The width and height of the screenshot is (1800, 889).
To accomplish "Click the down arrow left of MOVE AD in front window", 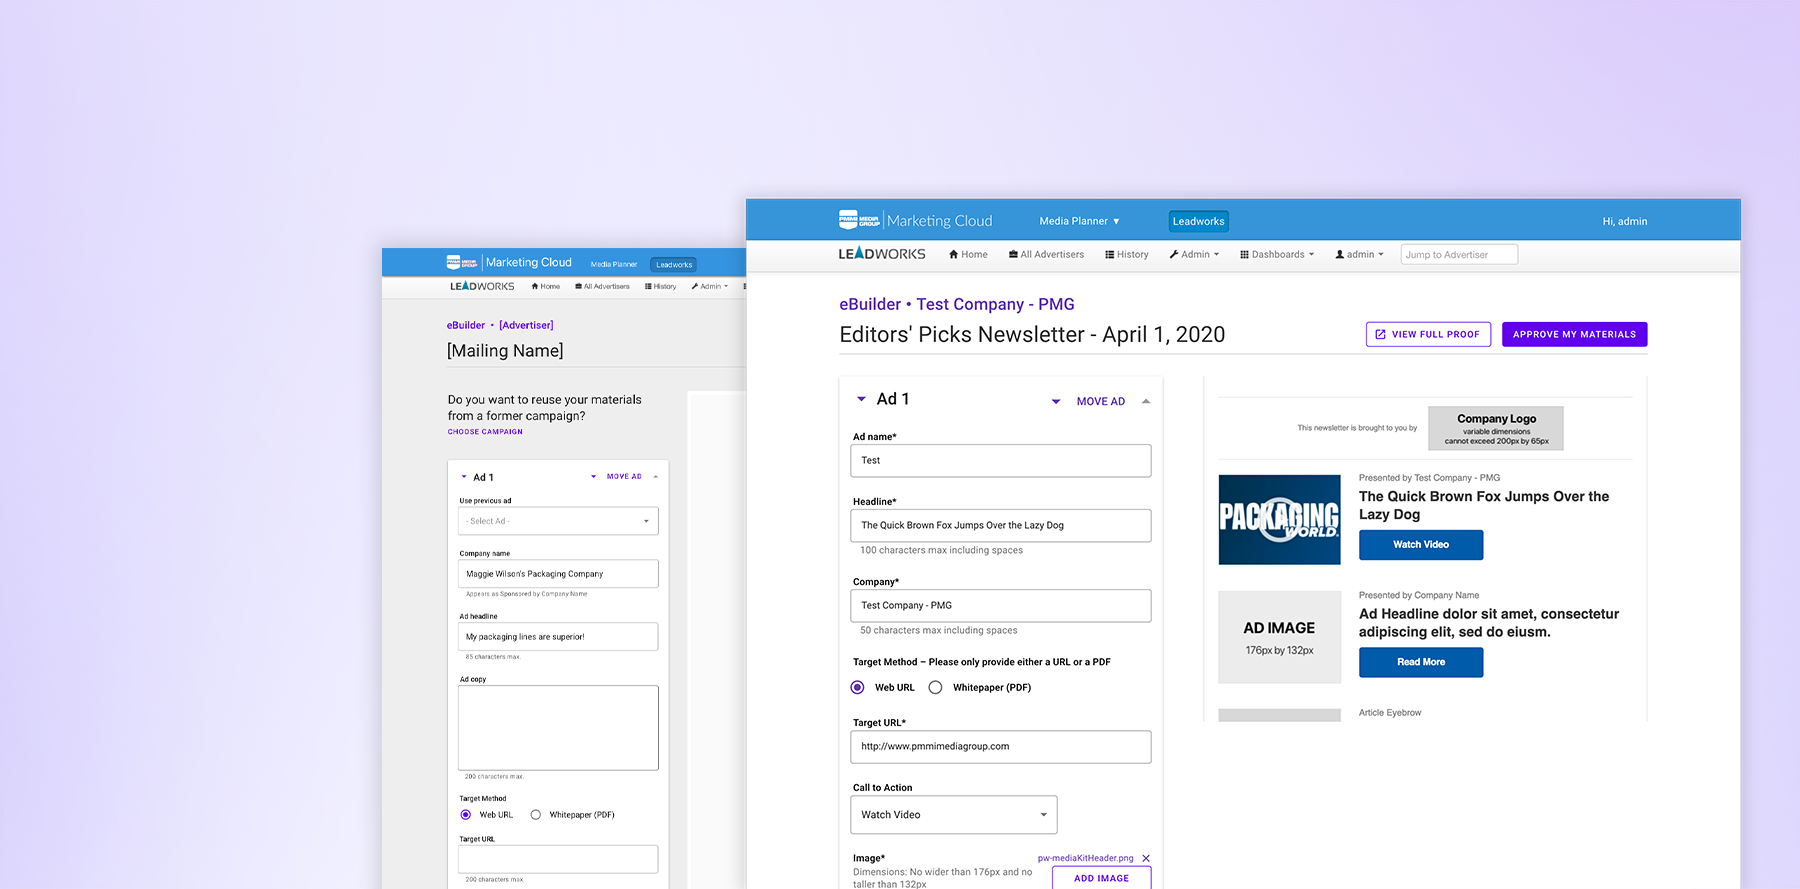I will point(1056,402).
